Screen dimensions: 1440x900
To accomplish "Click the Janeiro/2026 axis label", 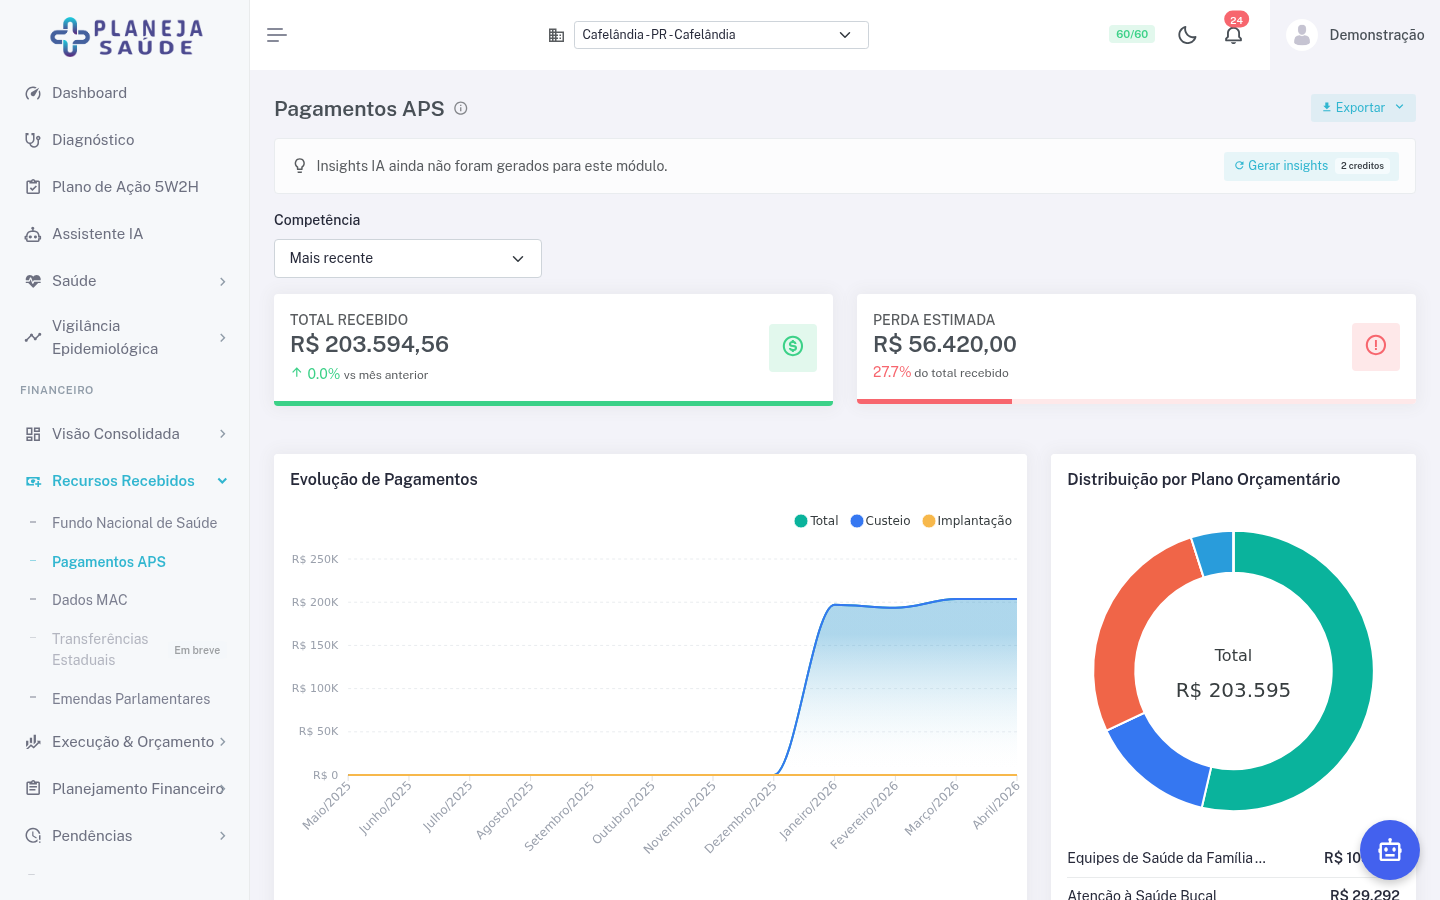I will click(x=808, y=811).
